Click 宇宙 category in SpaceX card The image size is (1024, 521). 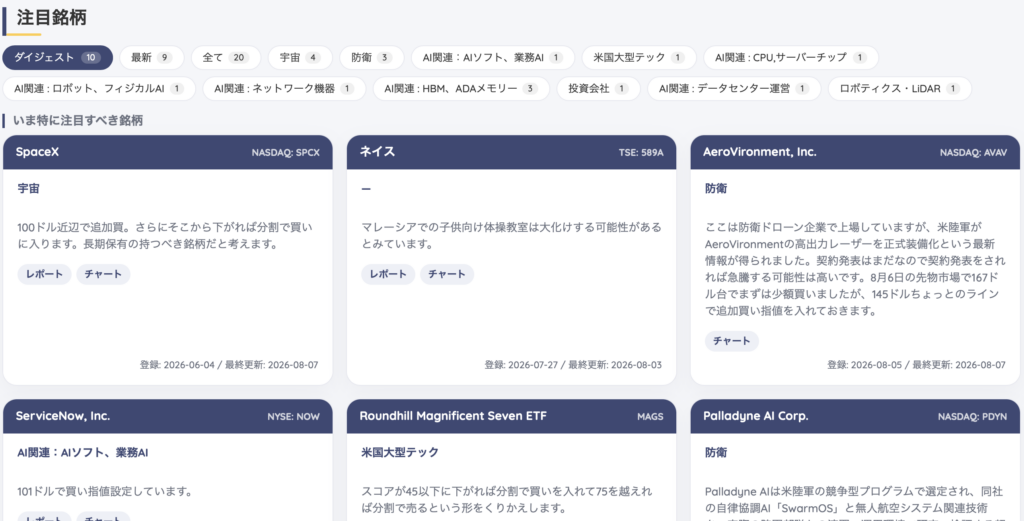[28, 189]
